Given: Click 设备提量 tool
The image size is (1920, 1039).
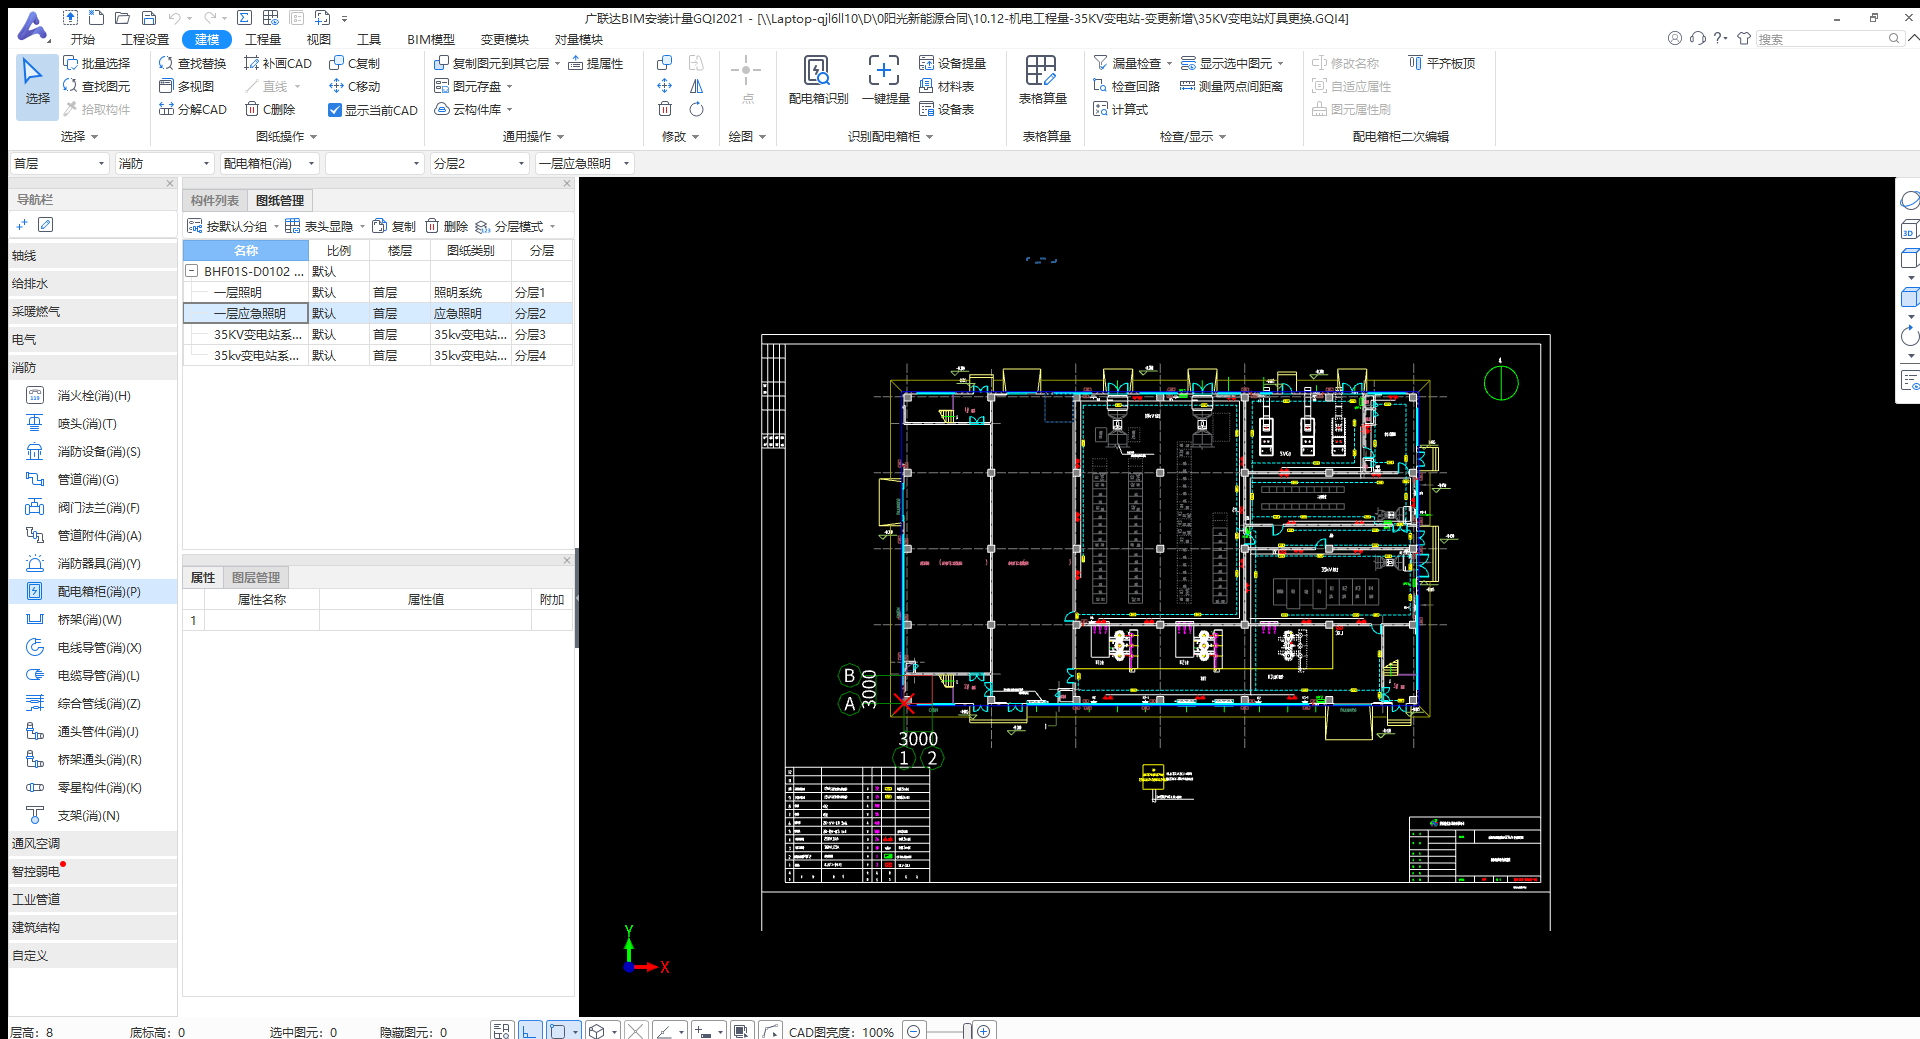Looking at the screenshot, I should 952,63.
